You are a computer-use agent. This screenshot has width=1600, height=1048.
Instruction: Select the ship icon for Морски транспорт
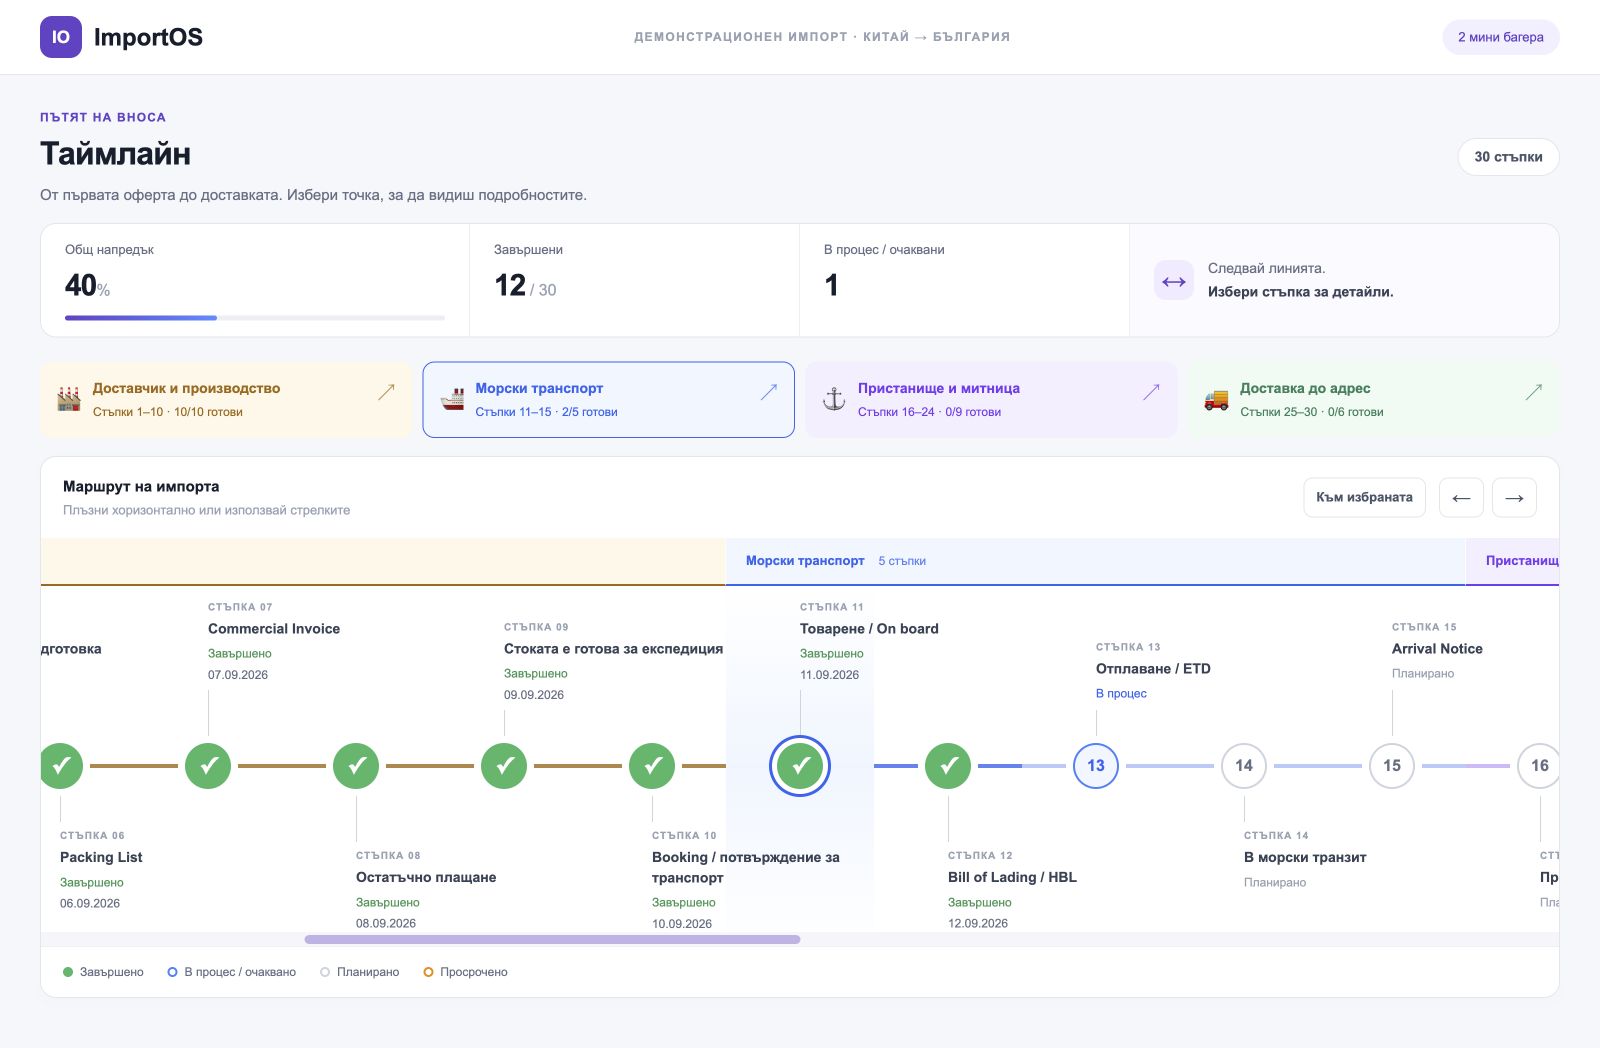pos(453,399)
